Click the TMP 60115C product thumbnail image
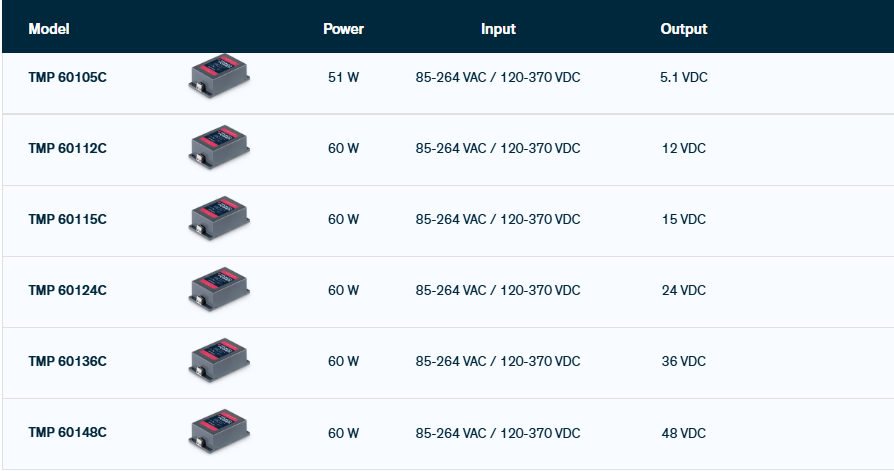Image resolution: width=894 pixels, height=471 pixels. pyautogui.click(x=219, y=219)
